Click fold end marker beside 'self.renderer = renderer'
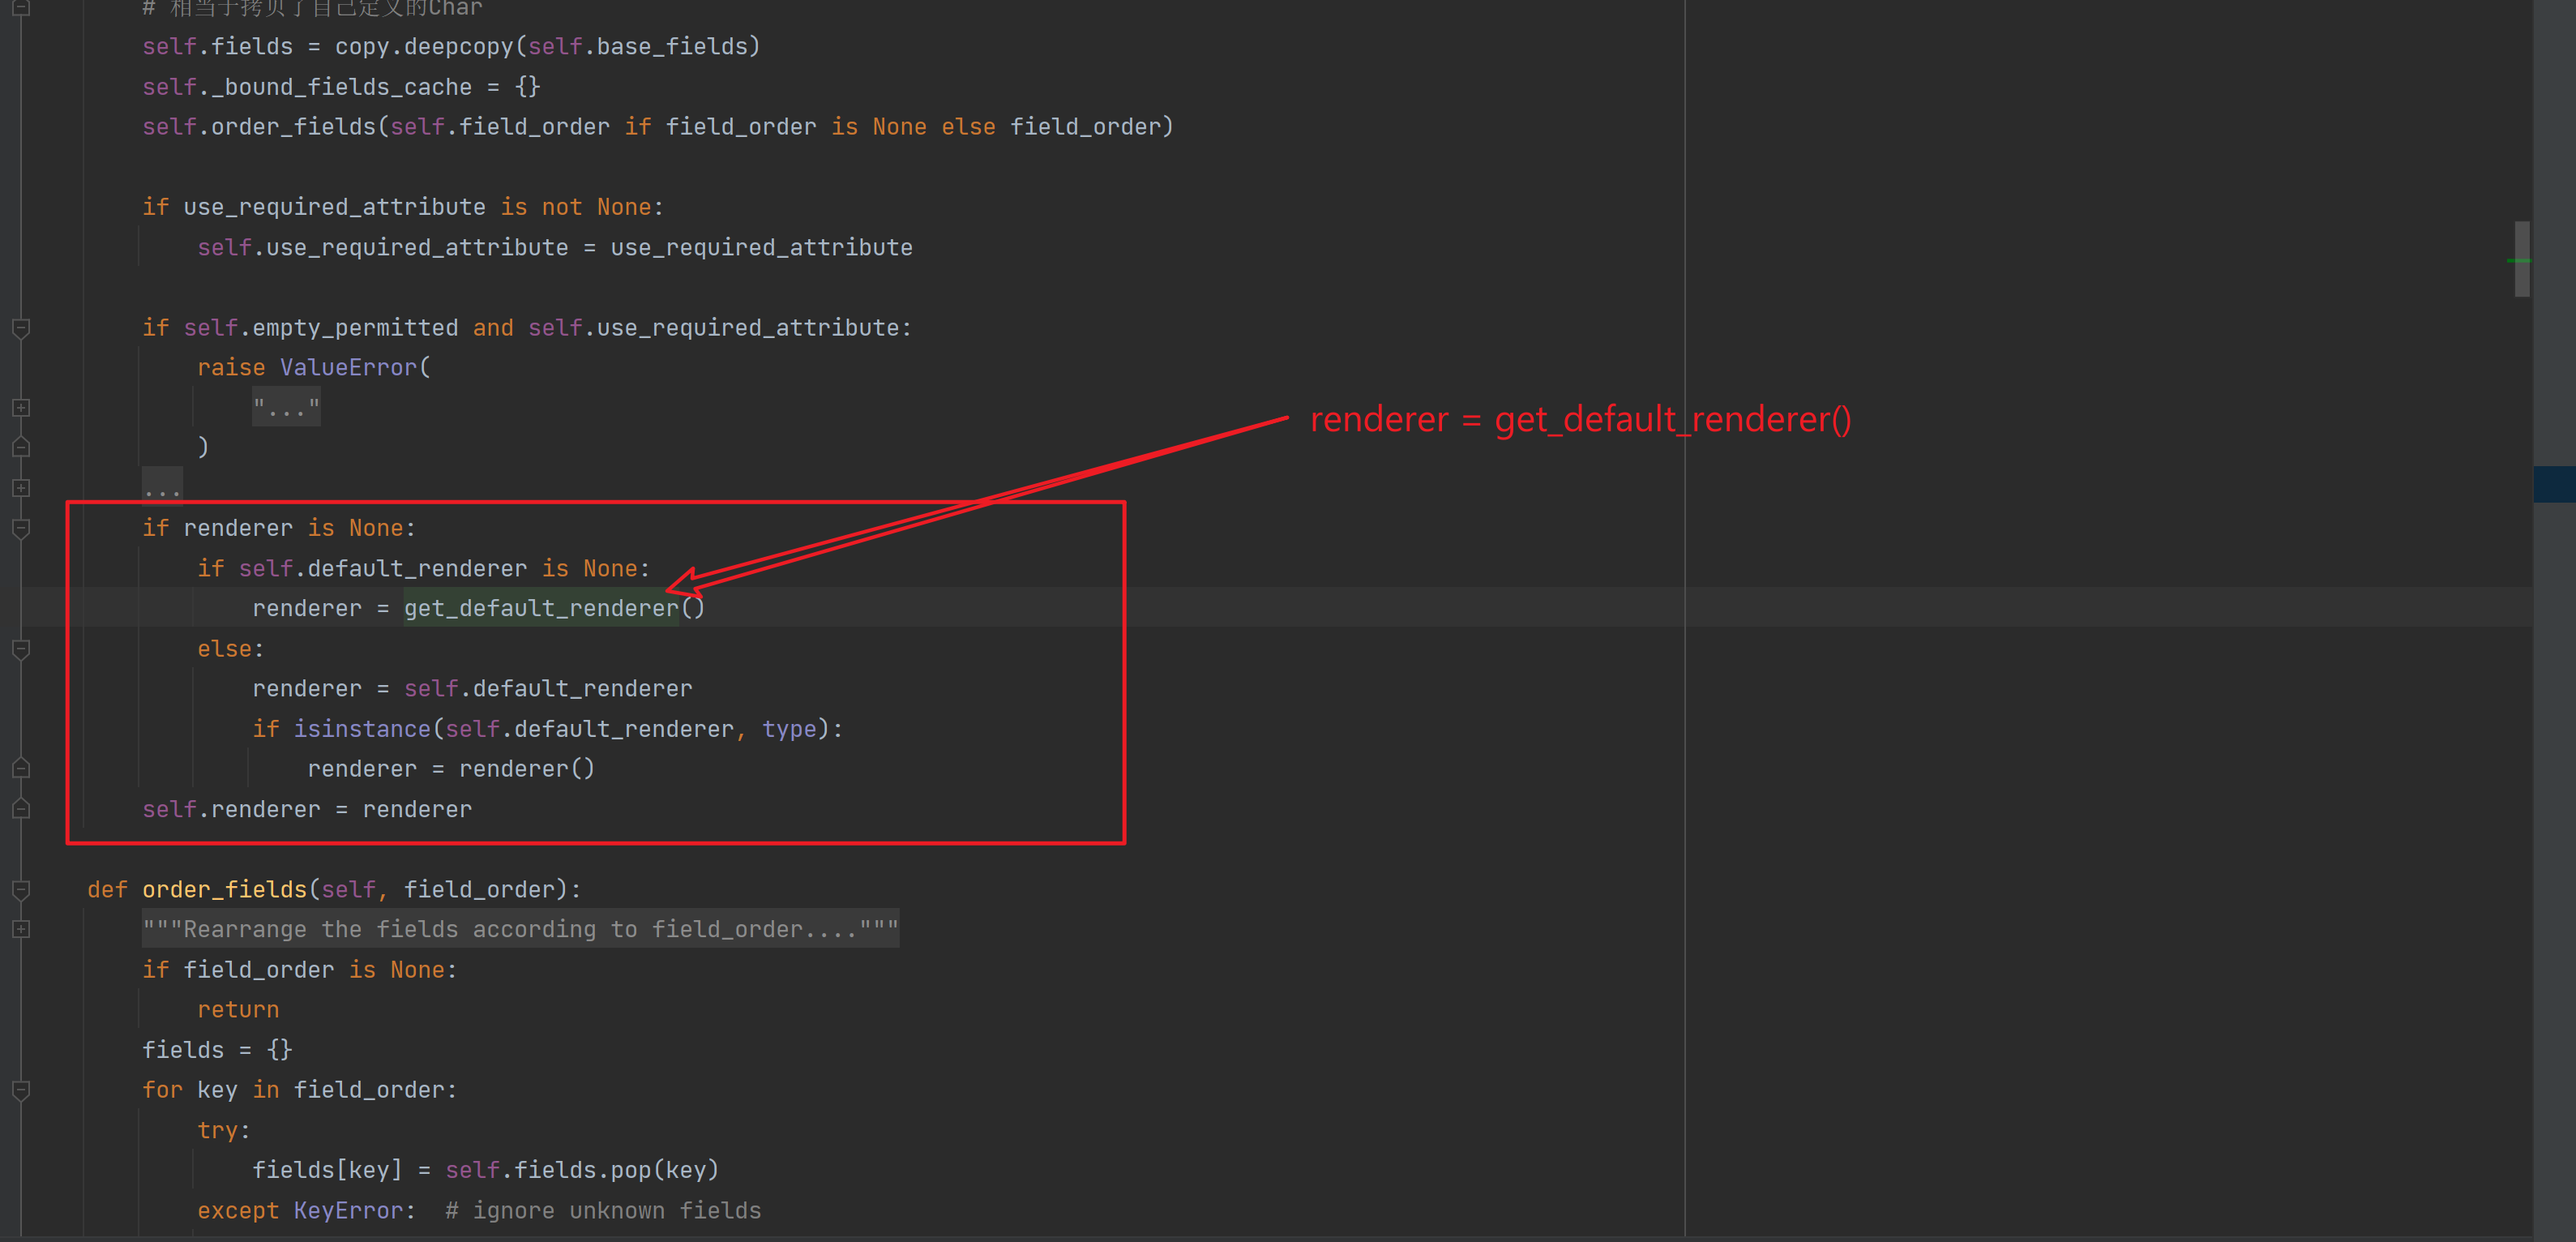2576x1242 pixels. pyautogui.click(x=21, y=809)
